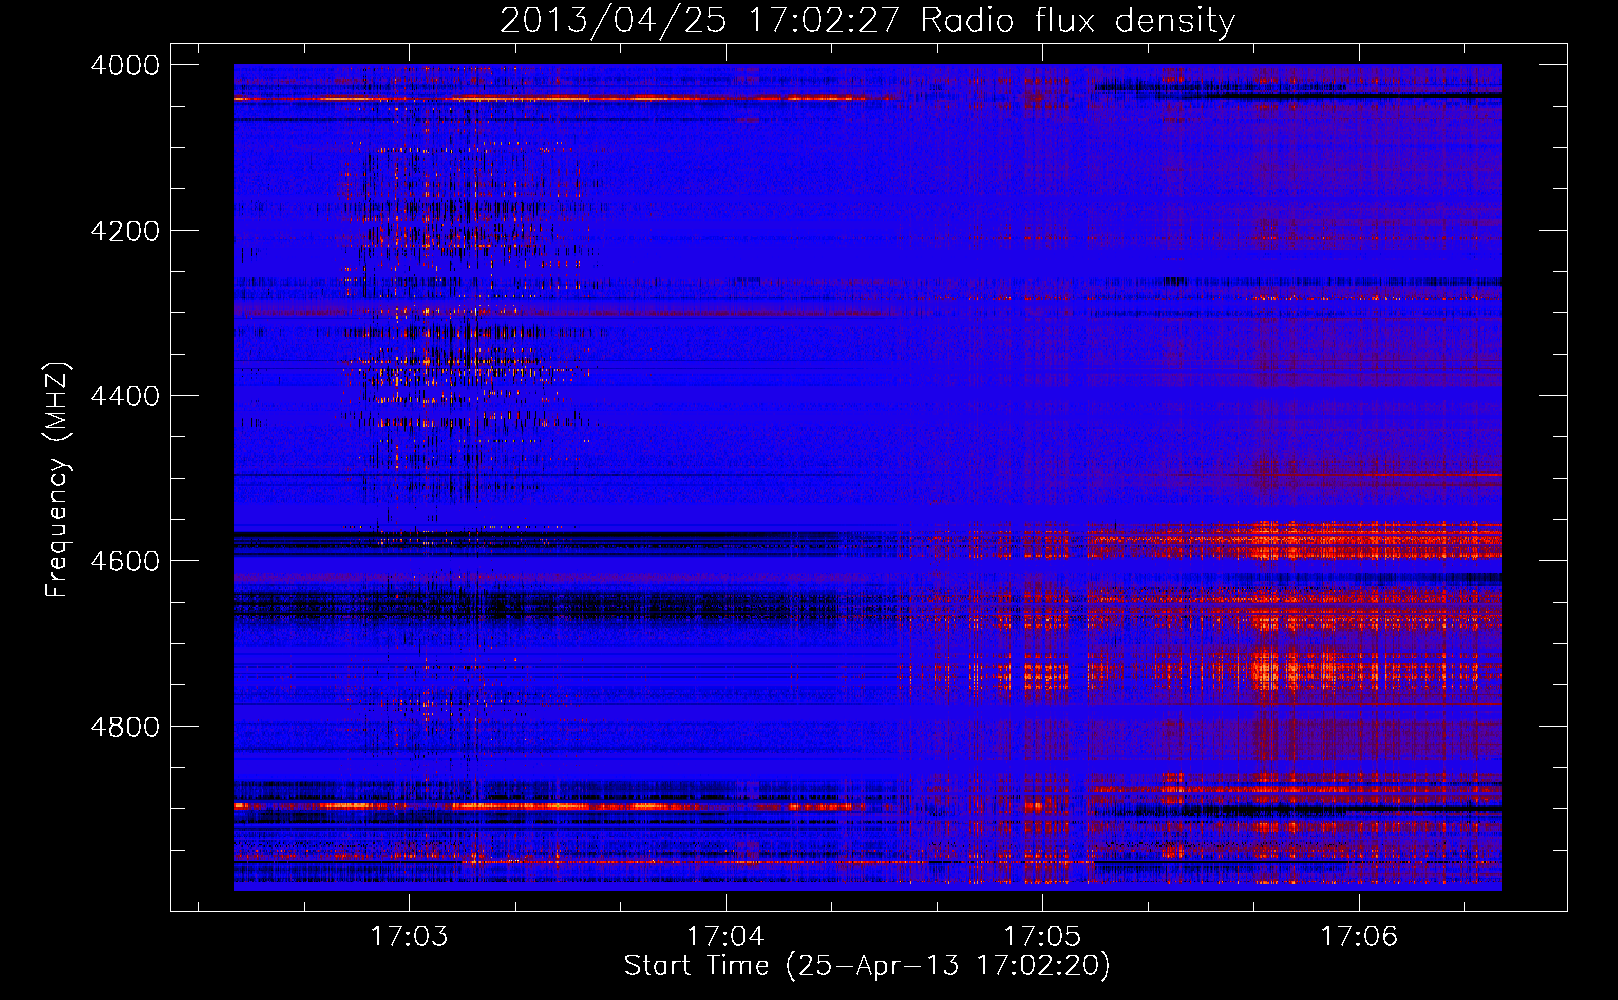Click the 17:04 time axis label
Screen dimensions: 1618x1000
(725, 937)
